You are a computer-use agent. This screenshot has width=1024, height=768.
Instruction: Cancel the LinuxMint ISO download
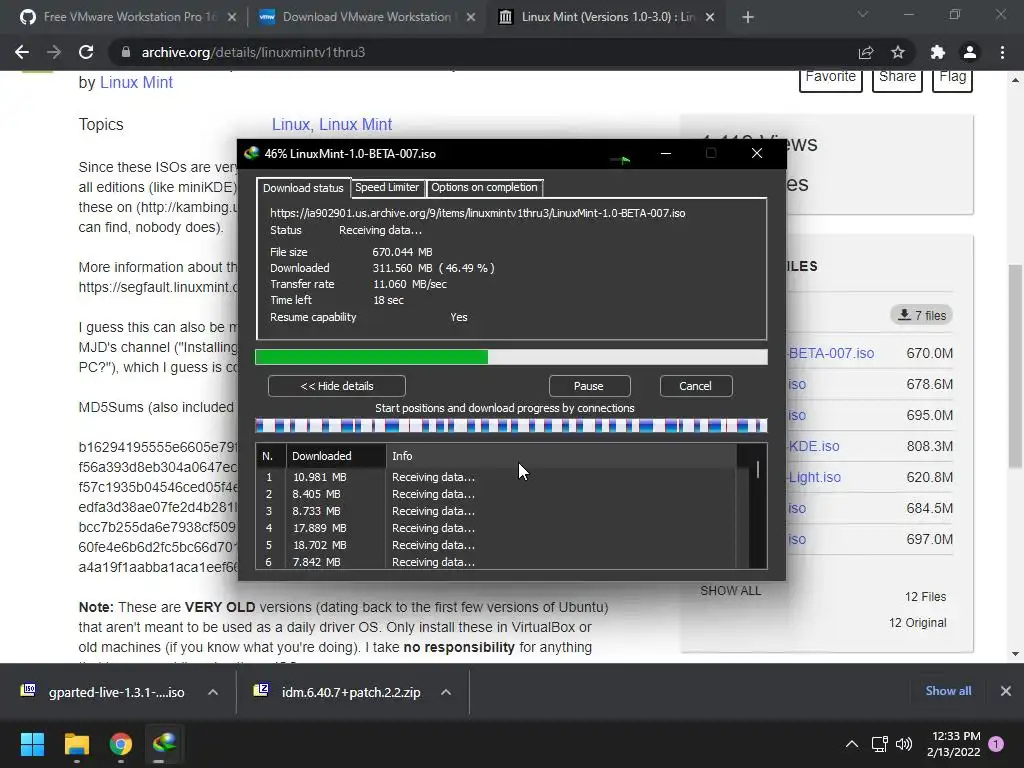(695, 386)
